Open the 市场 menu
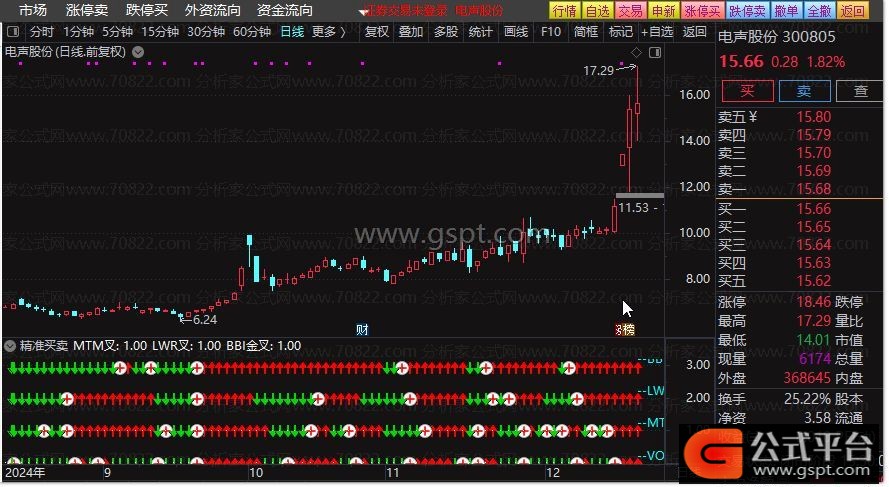 click(x=33, y=10)
